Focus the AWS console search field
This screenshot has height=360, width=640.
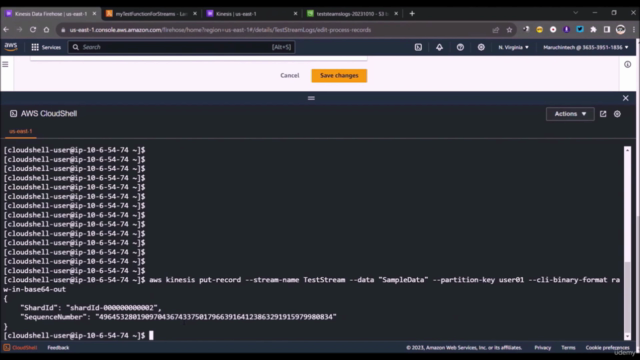181,47
